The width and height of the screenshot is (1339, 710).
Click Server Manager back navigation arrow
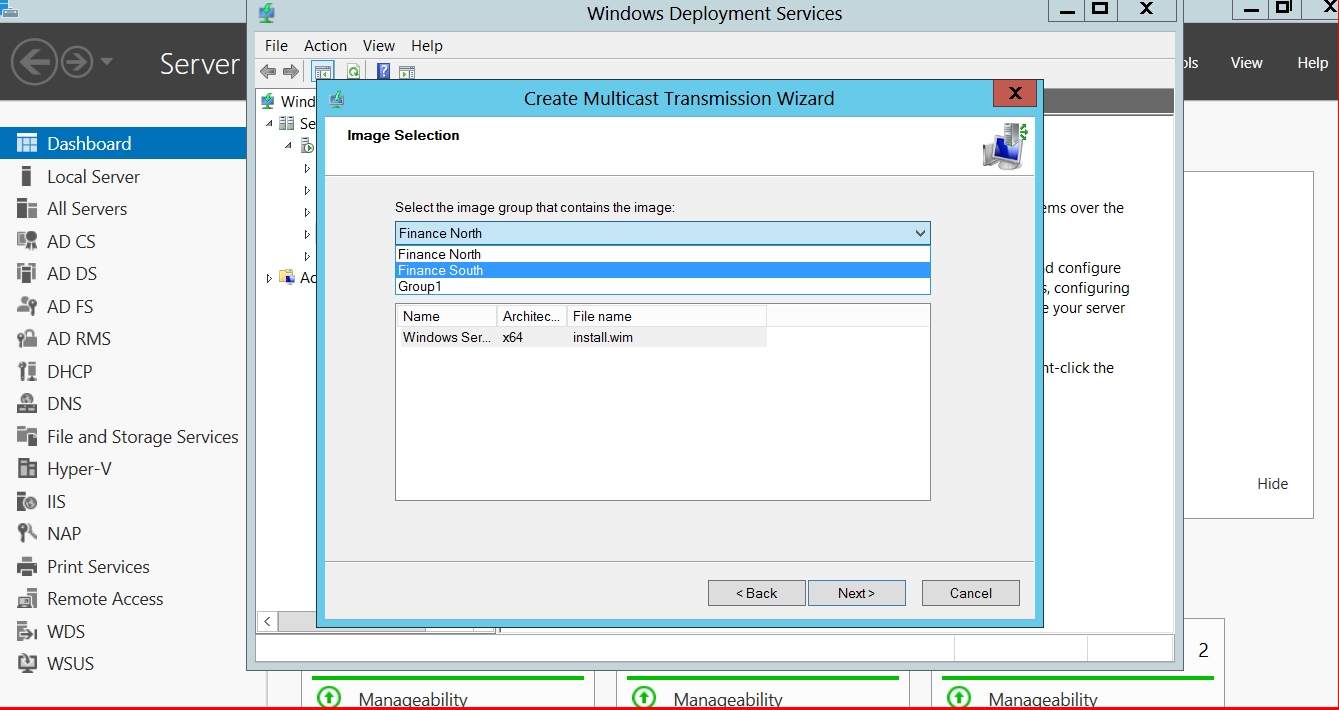tap(33, 63)
